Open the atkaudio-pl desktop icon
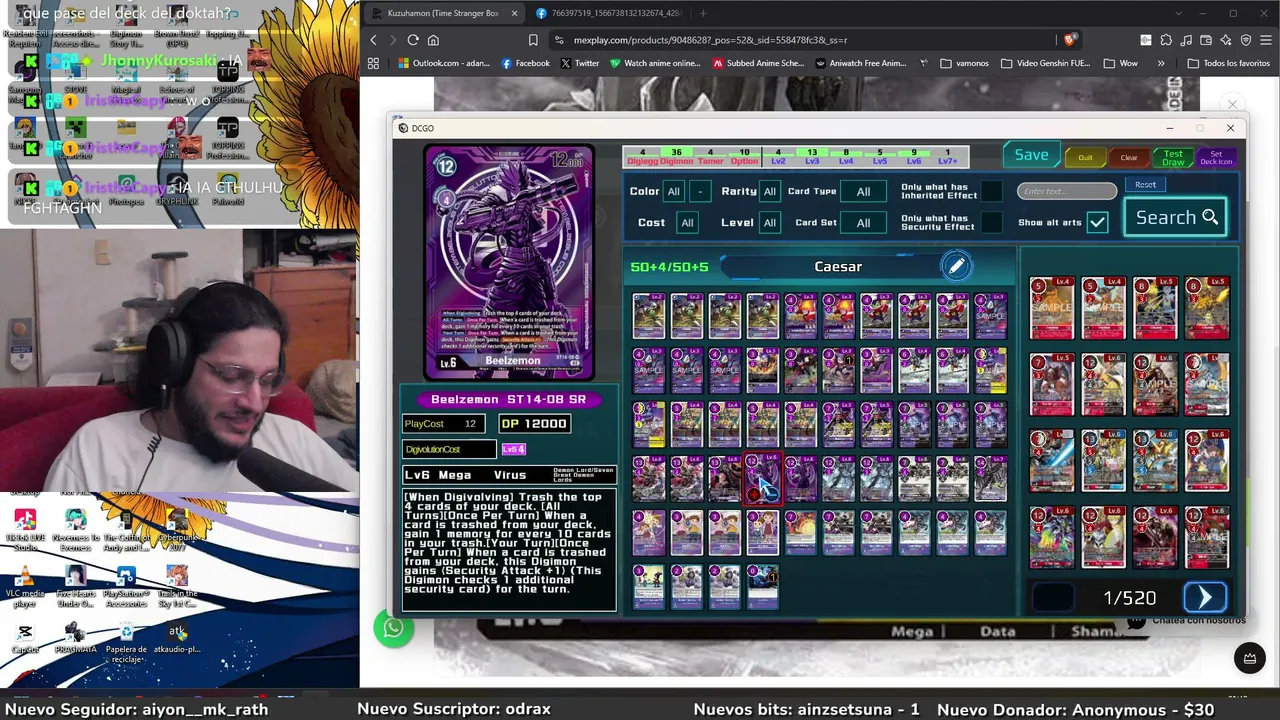Screen dimensions: 1280x720 tap(177, 639)
